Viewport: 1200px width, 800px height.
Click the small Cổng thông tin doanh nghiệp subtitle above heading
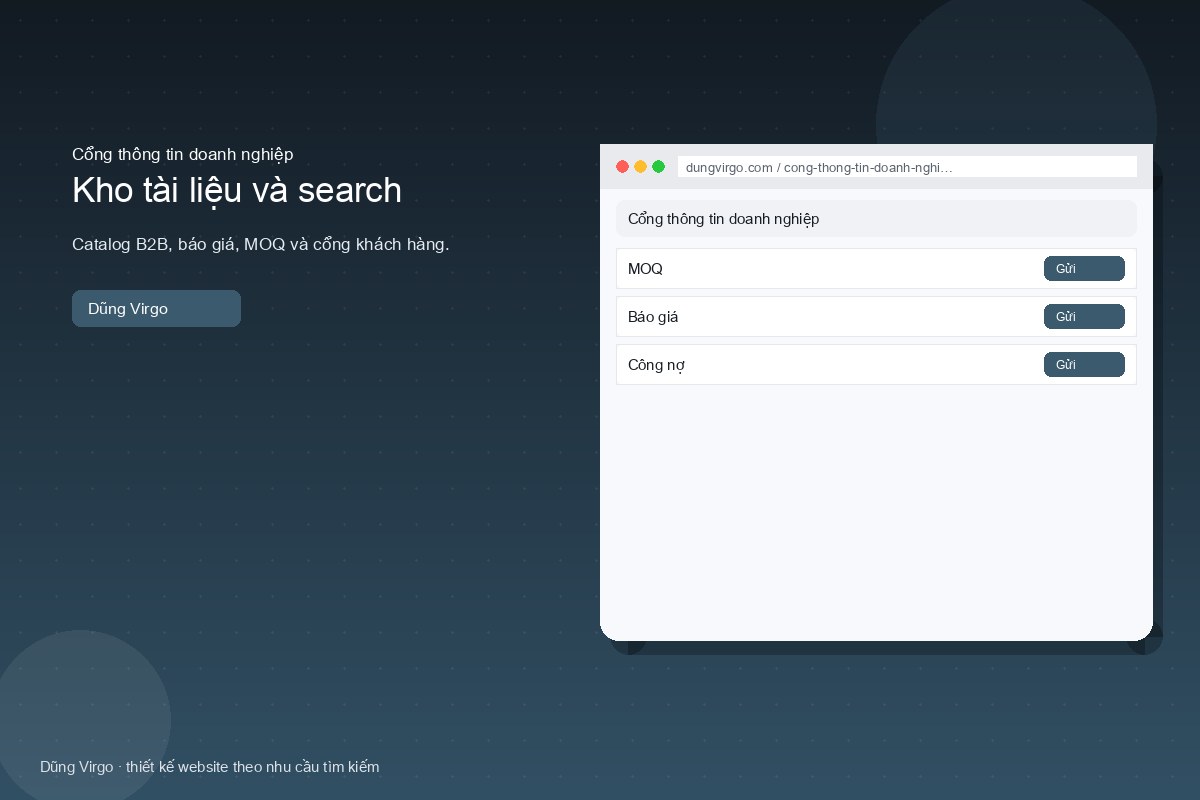tap(182, 154)
